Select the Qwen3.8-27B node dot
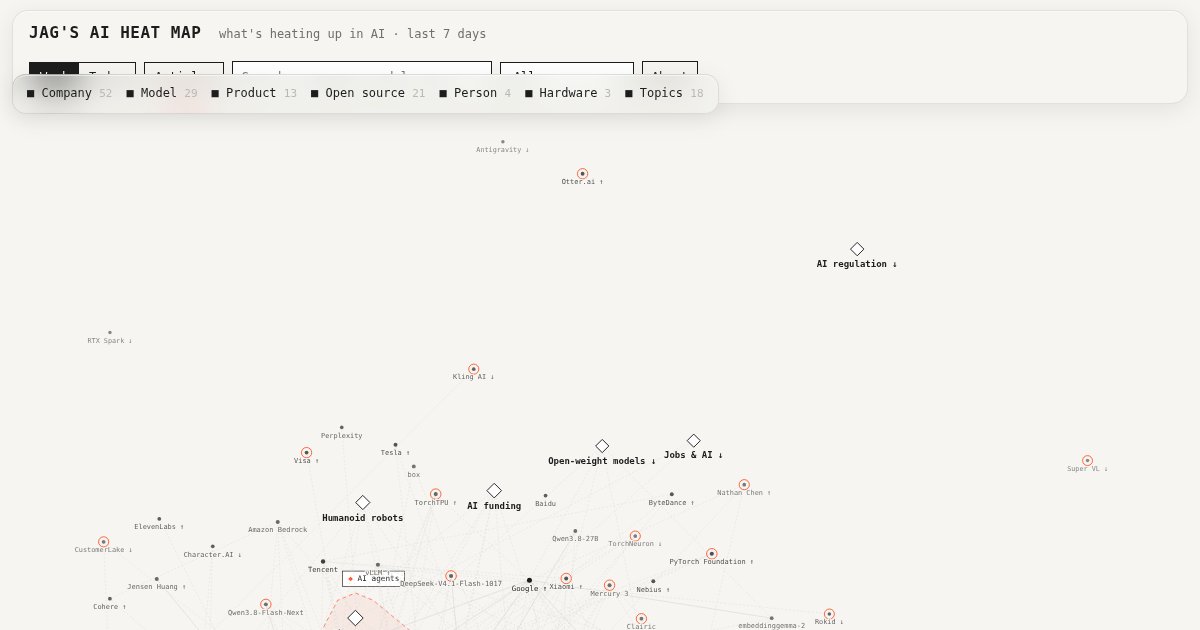1200x630 pixels. [x=575, y=531]
